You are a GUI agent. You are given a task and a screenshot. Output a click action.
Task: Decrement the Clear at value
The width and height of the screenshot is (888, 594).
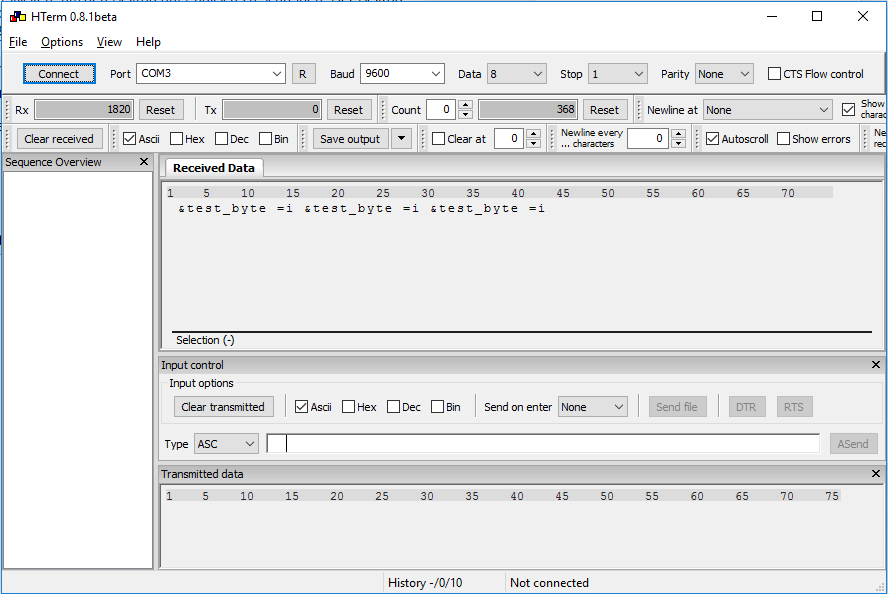533,143
